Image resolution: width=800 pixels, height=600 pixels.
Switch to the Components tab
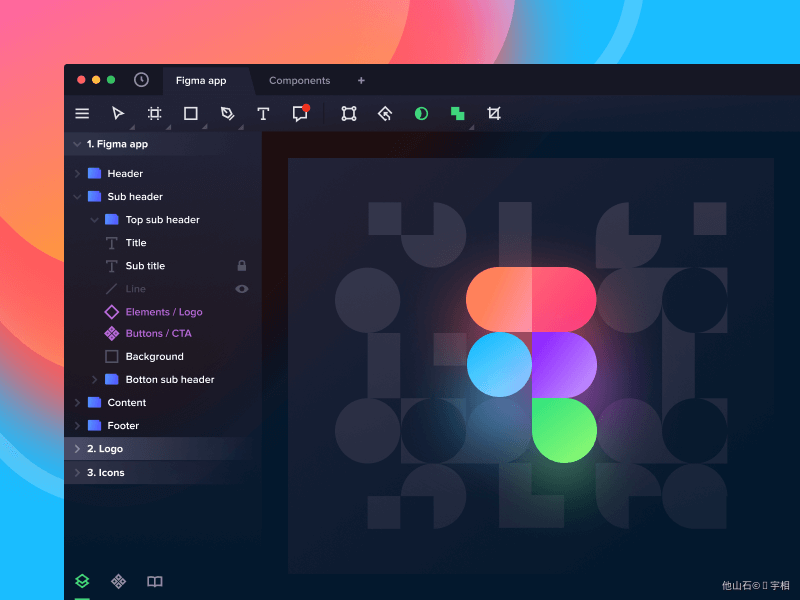click(299, 81)
